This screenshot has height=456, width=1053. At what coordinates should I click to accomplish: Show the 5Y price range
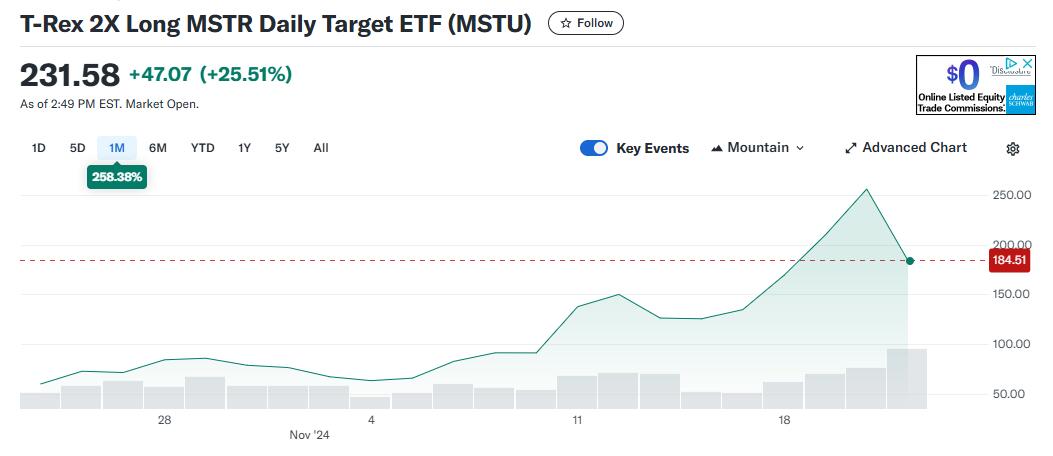point(282,148)
